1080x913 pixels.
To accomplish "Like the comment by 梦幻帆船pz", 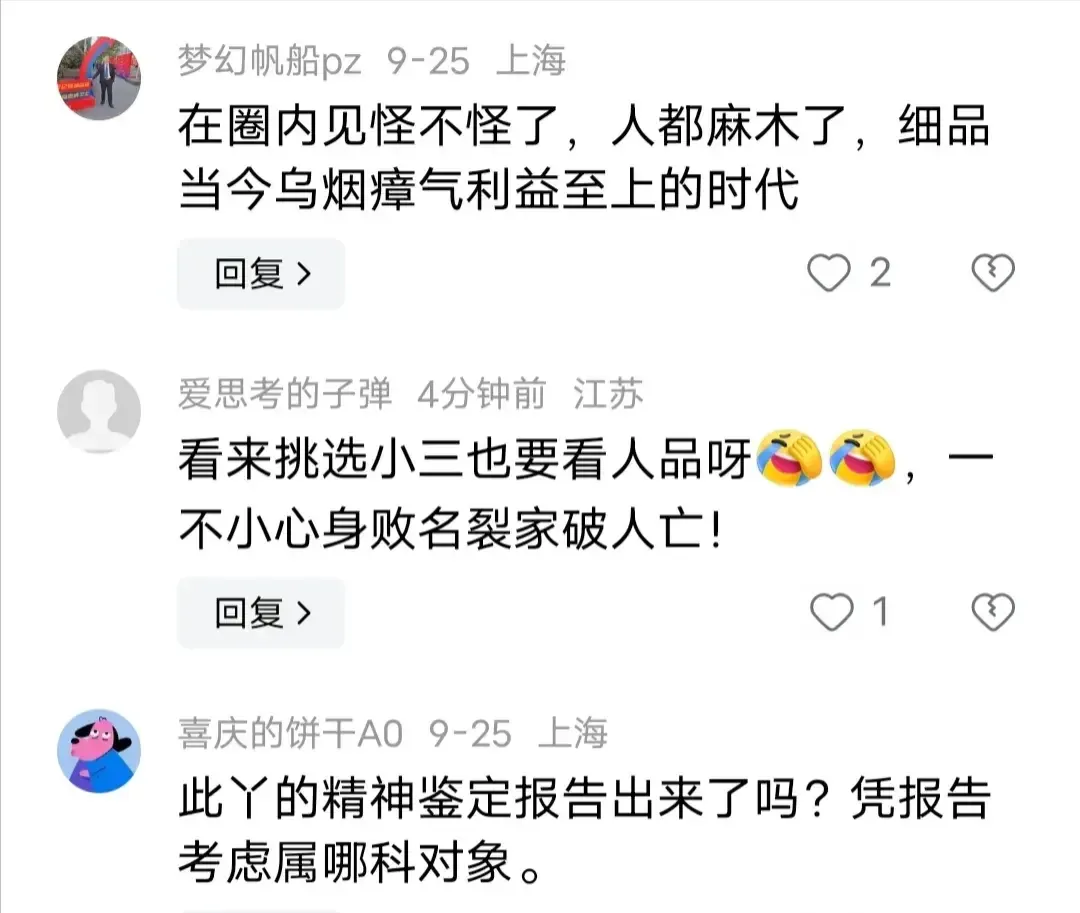I will (x=829, y=273).
